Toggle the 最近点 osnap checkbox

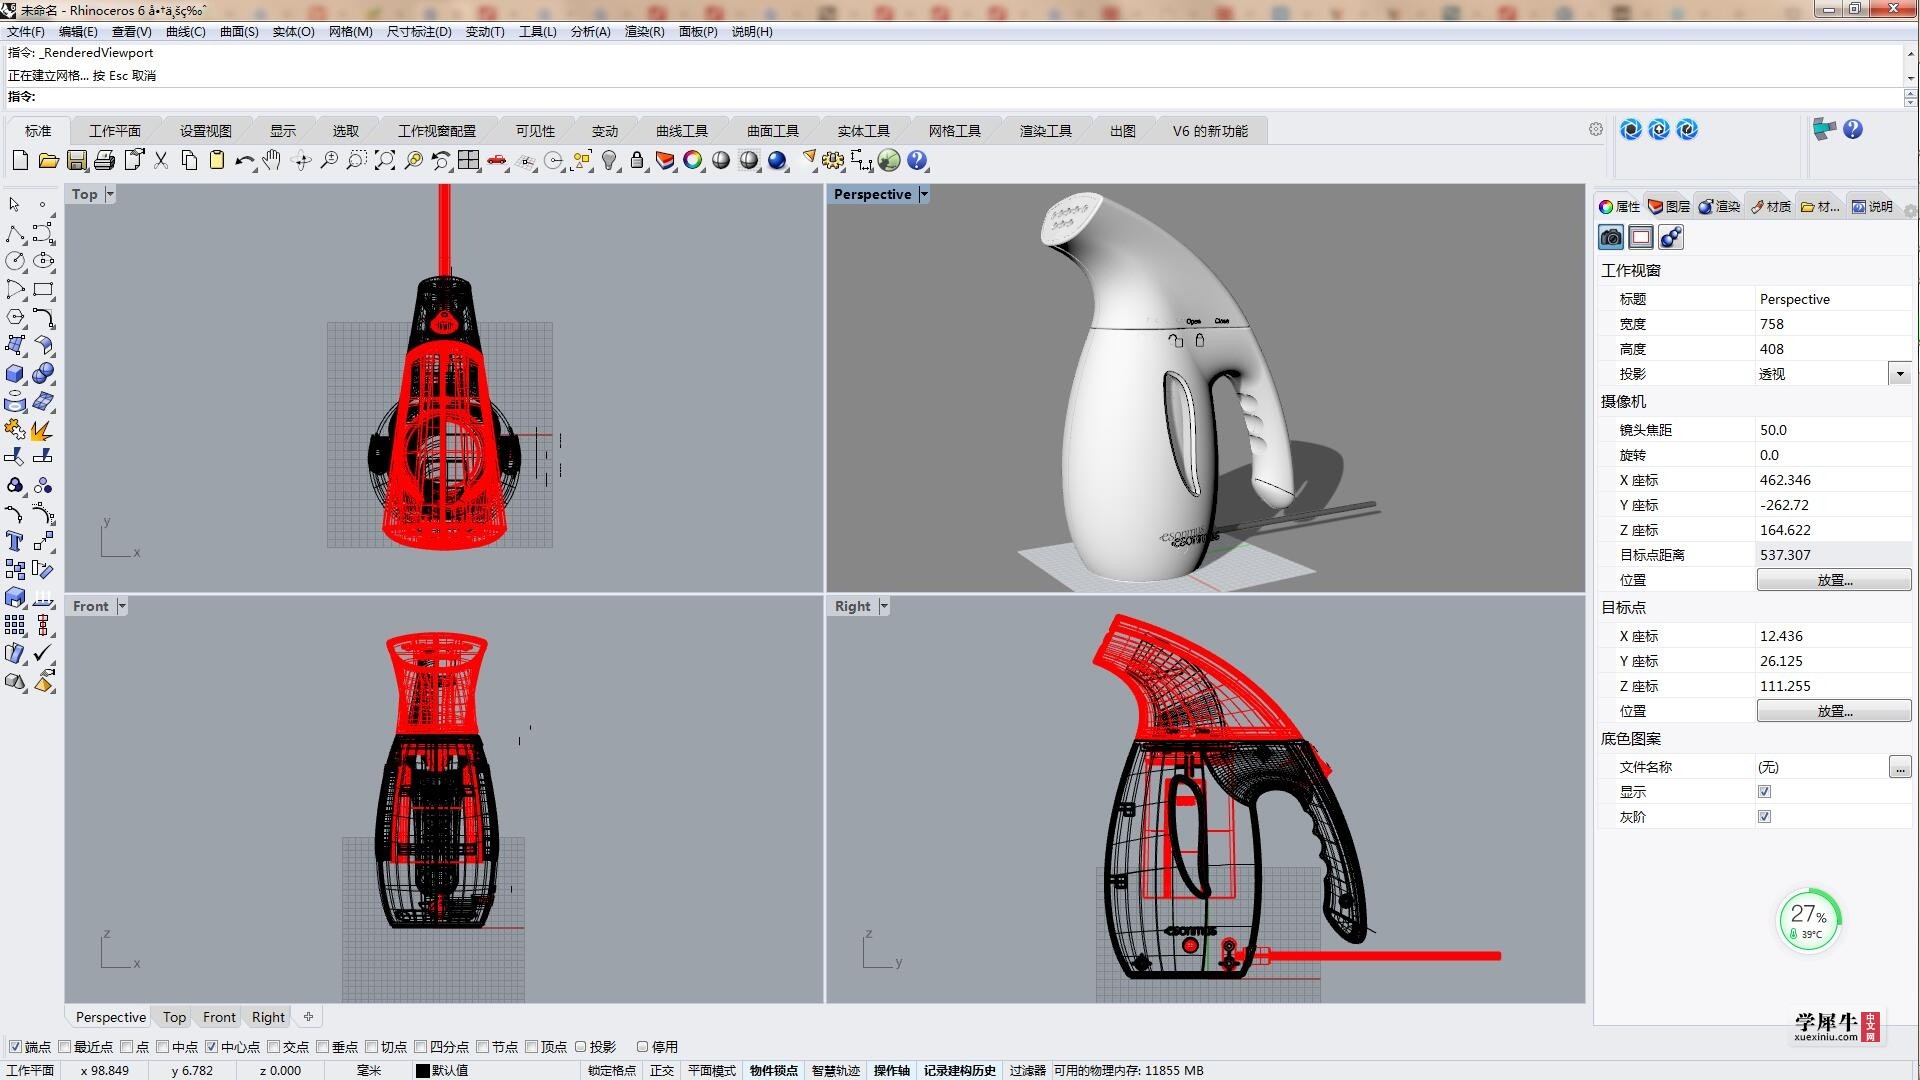click(x=65, y=1047)
